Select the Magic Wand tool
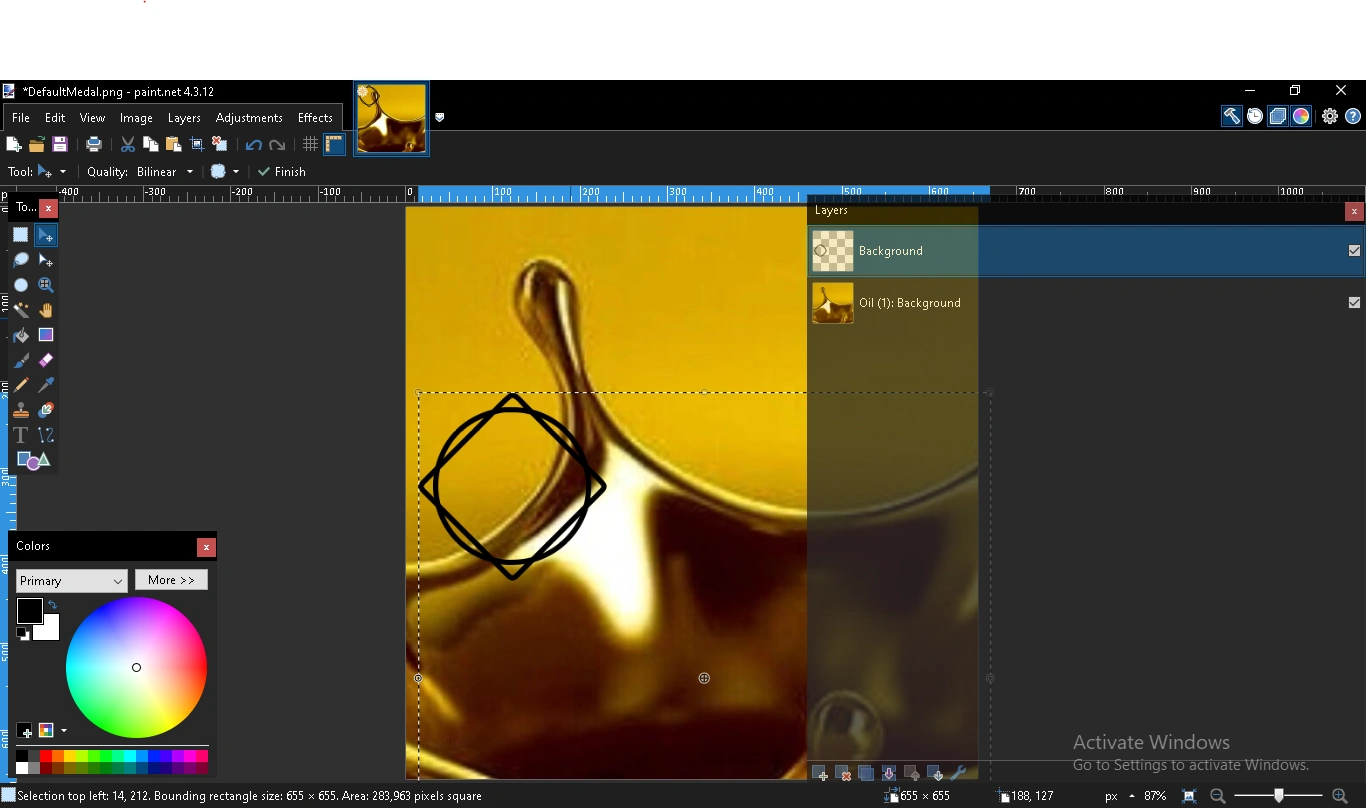The width and height of the screenshot is (1366, 808). [x=21, y=310]
